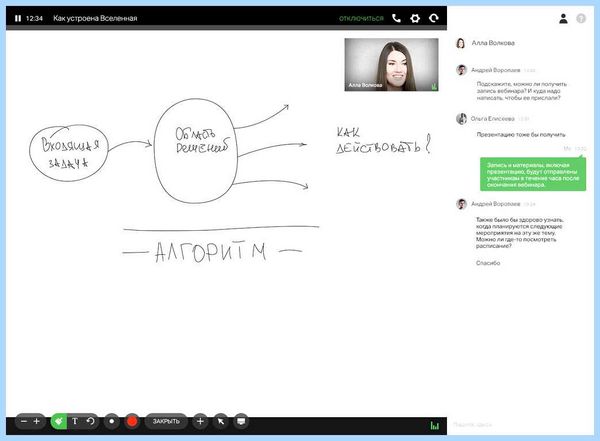Viewport: 600px width, 441px height.
Task: Pause the webinar with the pause icon
Action: [x=18, y=18]
